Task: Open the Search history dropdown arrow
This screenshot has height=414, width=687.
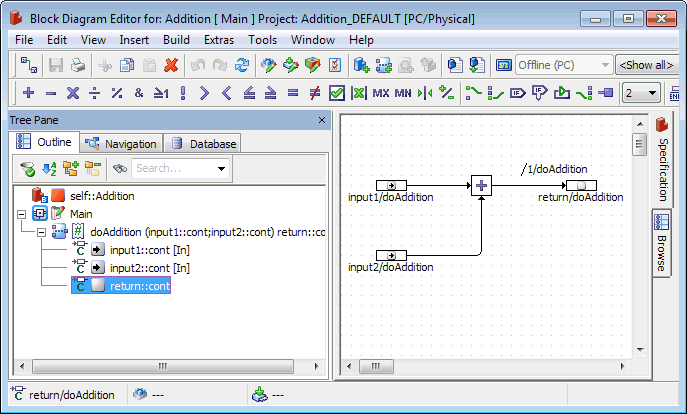Action: pos(222,169)
